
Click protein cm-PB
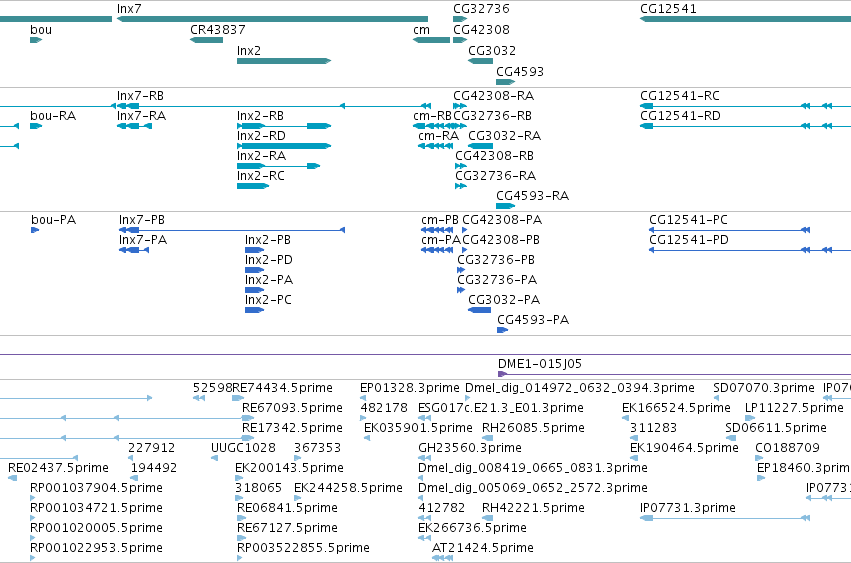[x=440, y=220]
